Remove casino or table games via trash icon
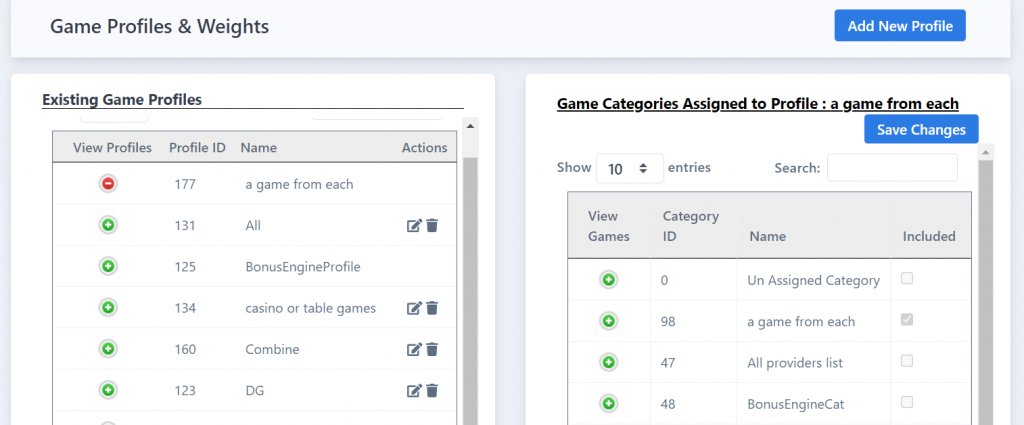Viewport: 1024px width, 425px height. 432,308
